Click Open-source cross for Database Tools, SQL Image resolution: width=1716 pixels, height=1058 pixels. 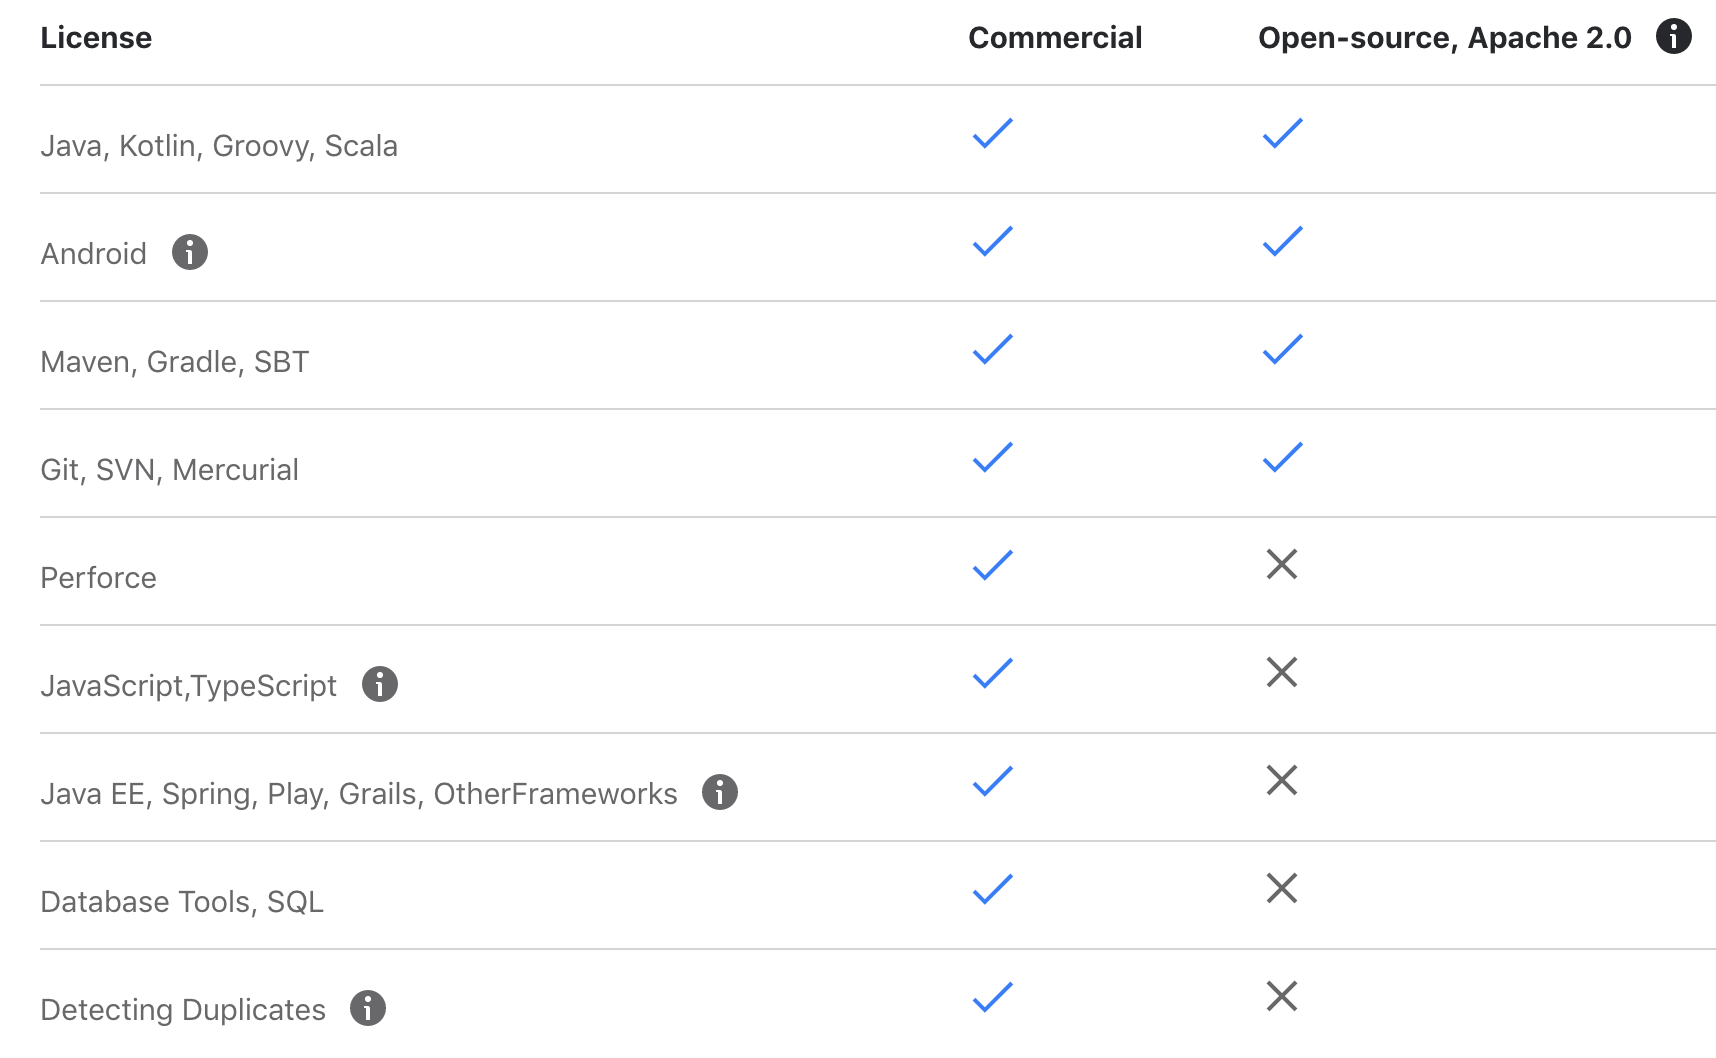1282,888
